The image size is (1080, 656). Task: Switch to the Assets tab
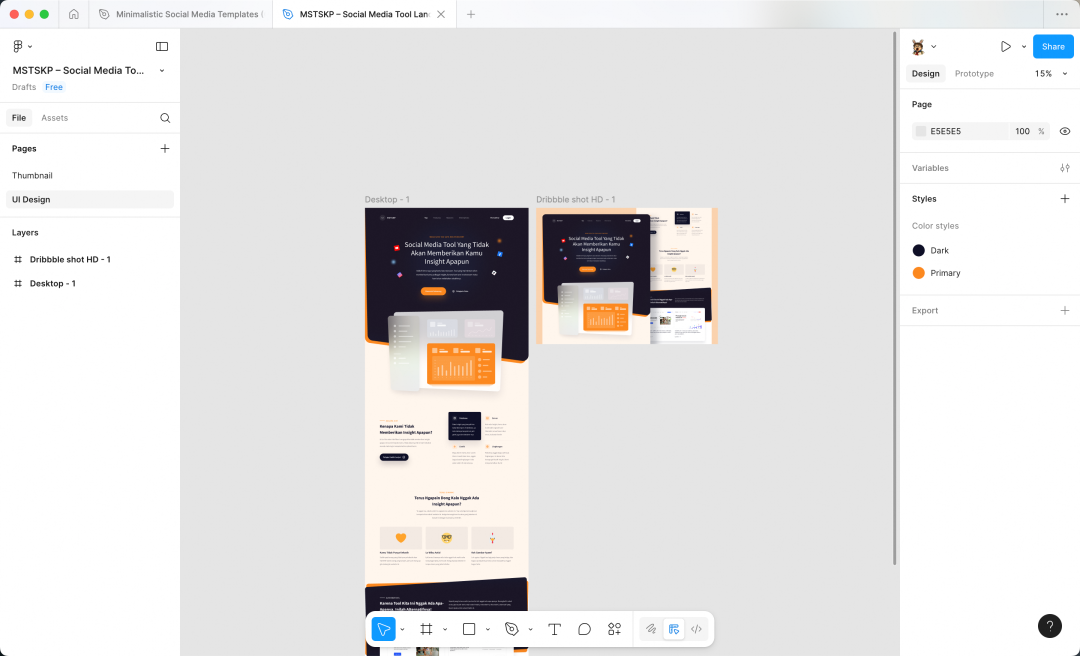[54, 118]
